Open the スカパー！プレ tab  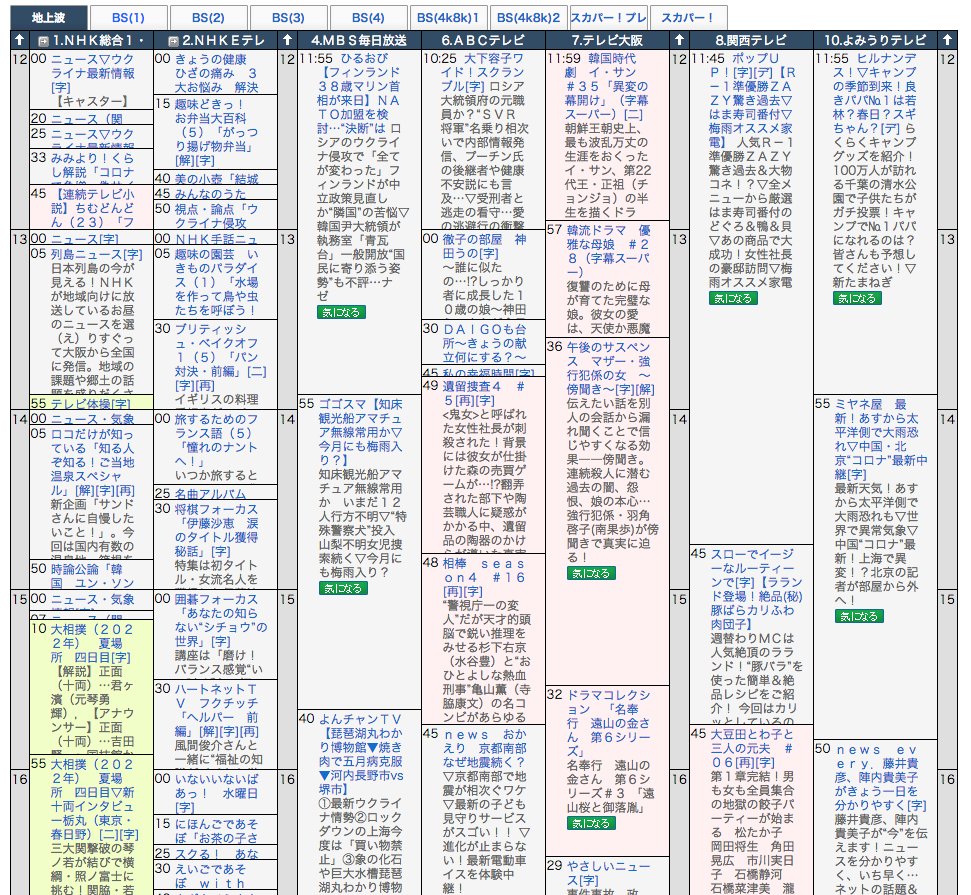tap(608, 18)
